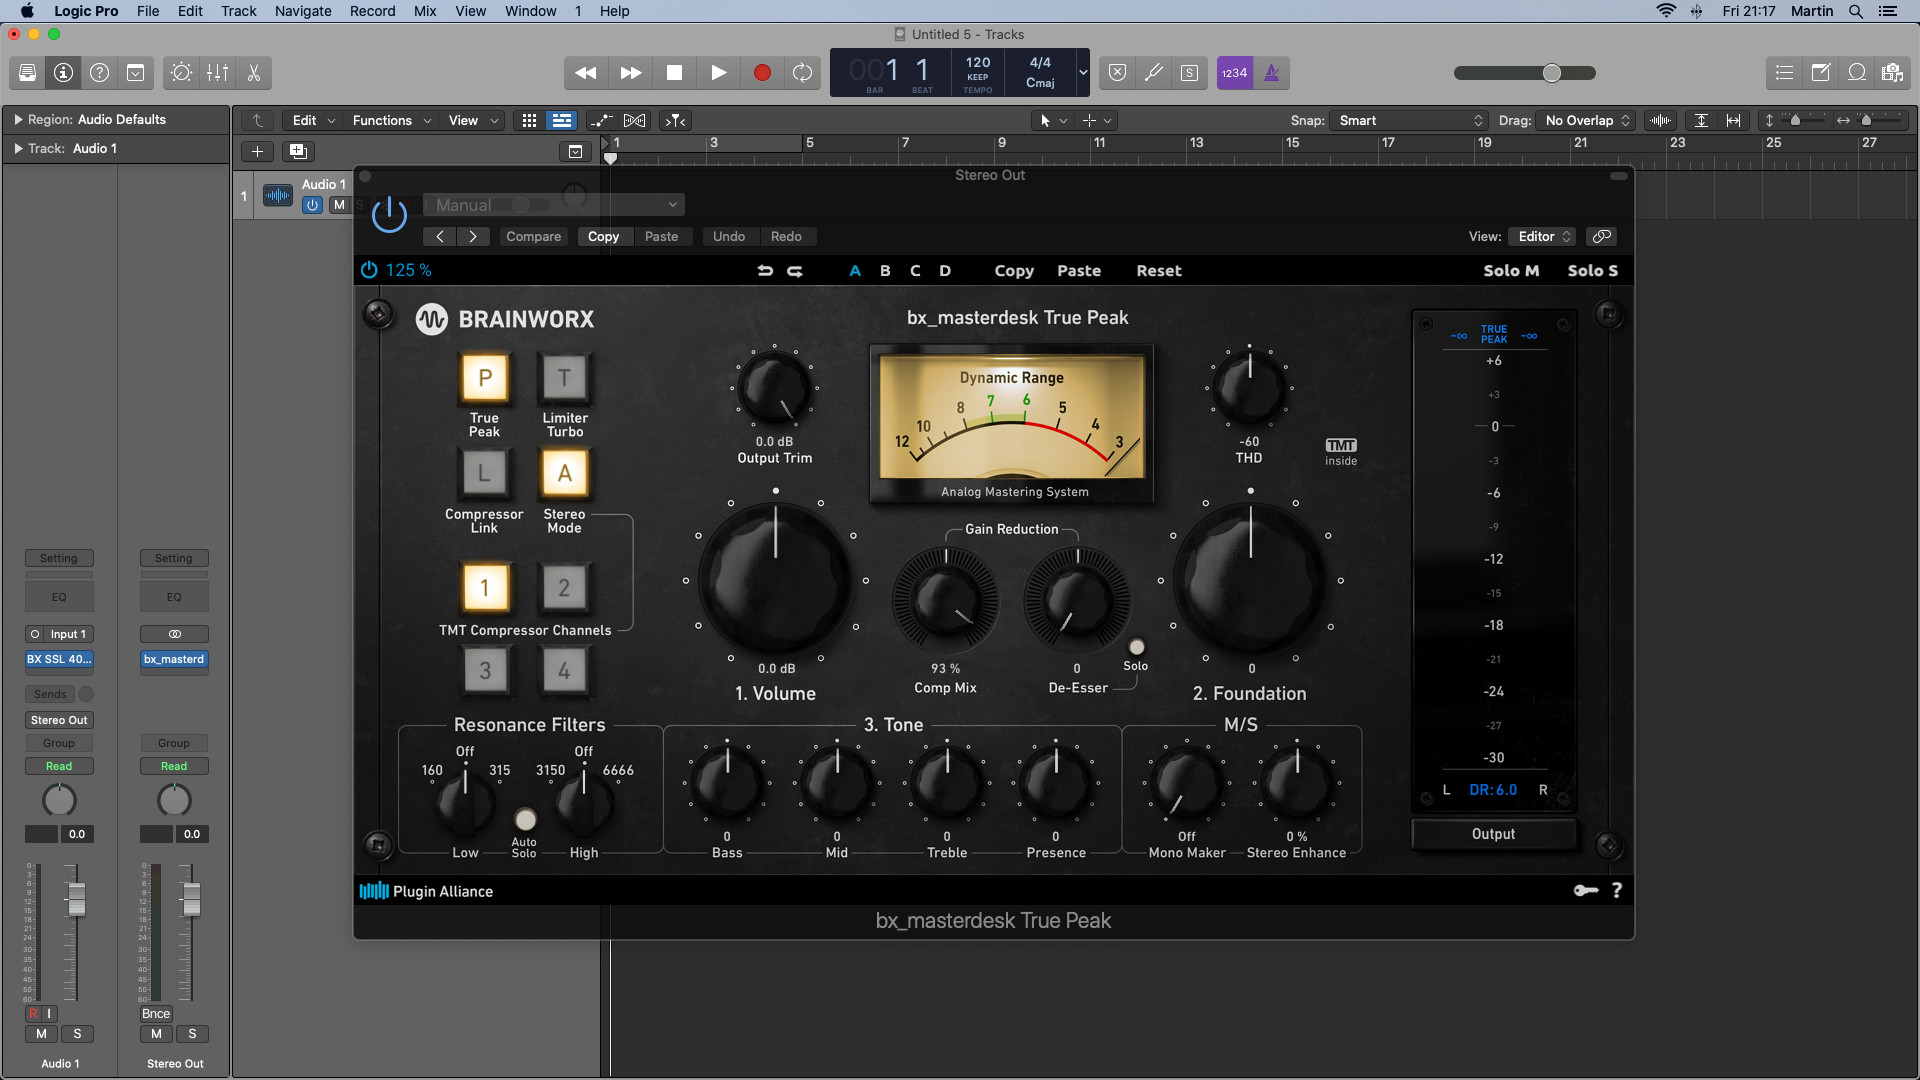Toggle the Compressor Link button
Image resolution: width=1920 pixels, height=1080 pixels.
(x=483, y=472)
